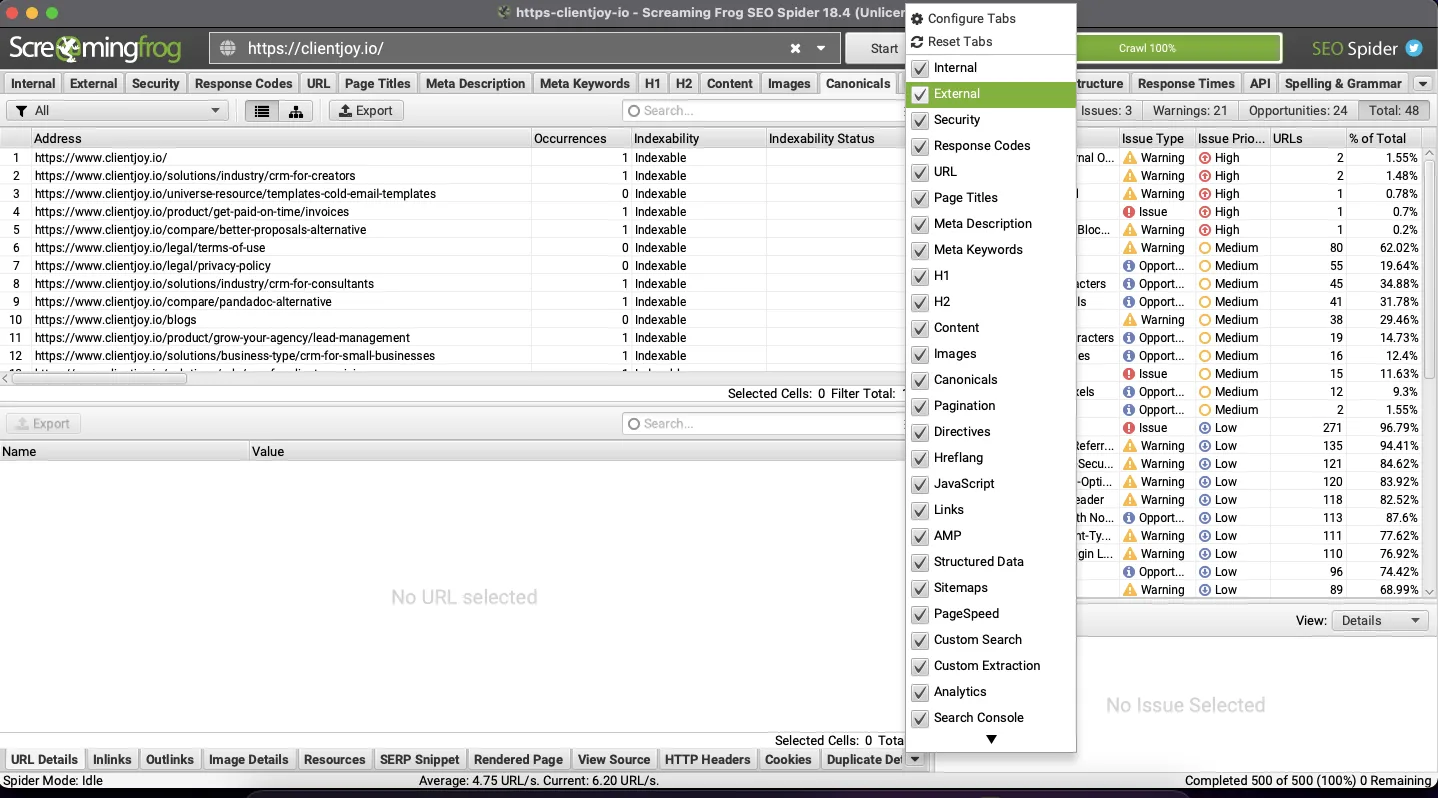Toggle Response Codes checkbox in menu
This screenshot has width=1438, height=798.
click(920, 146)
